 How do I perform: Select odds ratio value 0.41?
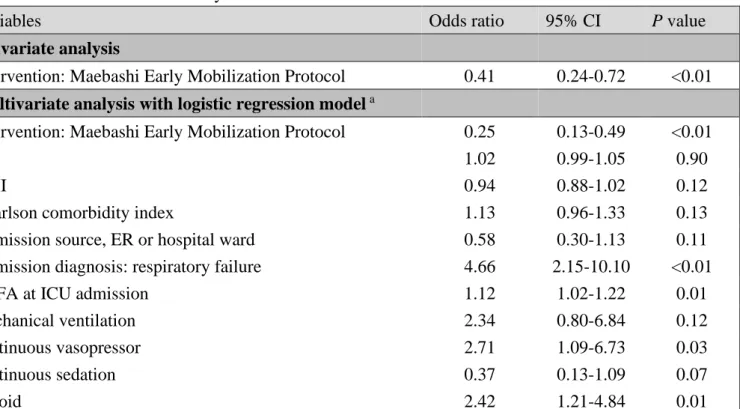coord(479,76)
